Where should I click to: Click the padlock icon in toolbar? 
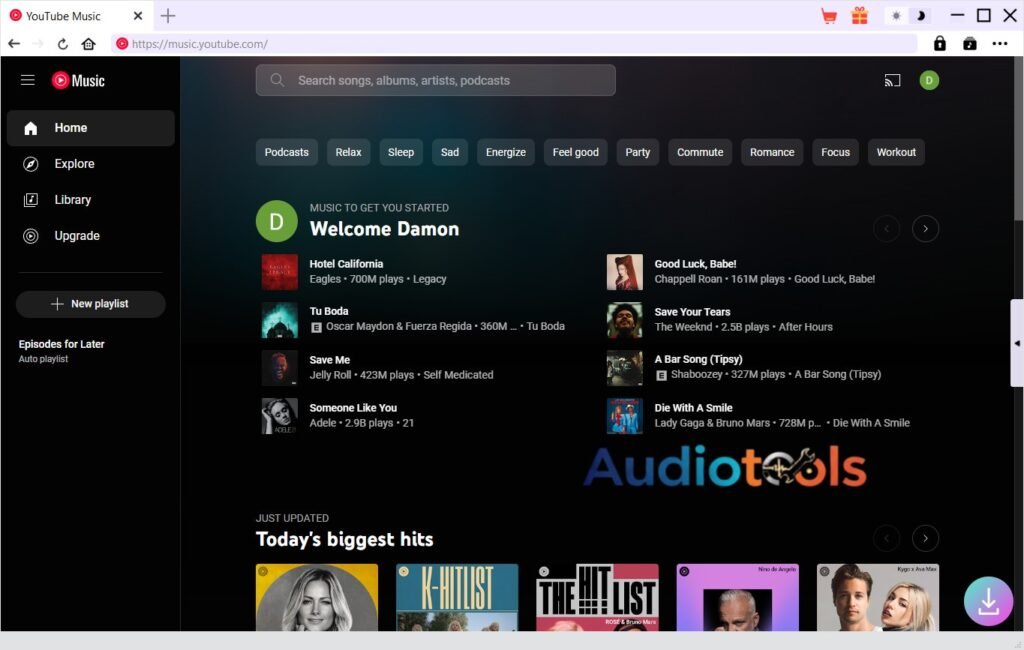pos(939,44)
